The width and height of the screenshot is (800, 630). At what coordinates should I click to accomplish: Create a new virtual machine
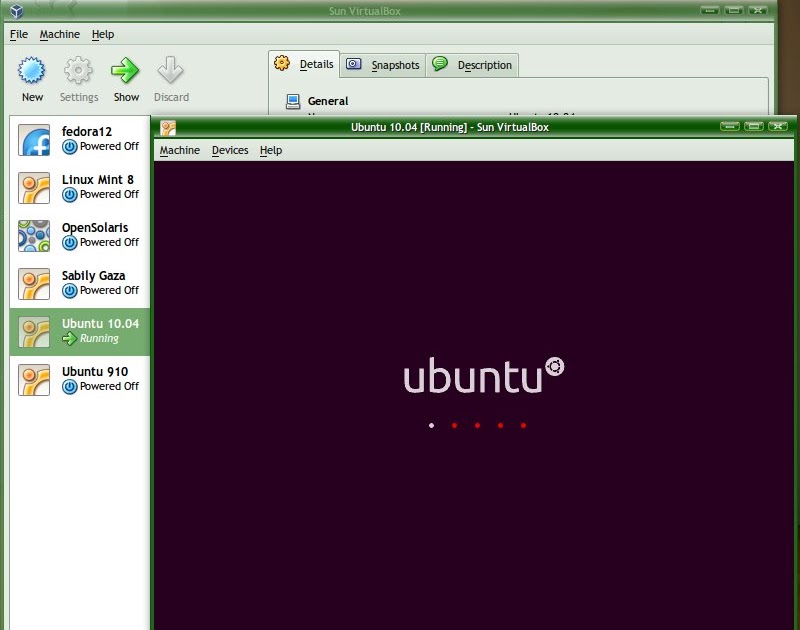tap(31, 72)
